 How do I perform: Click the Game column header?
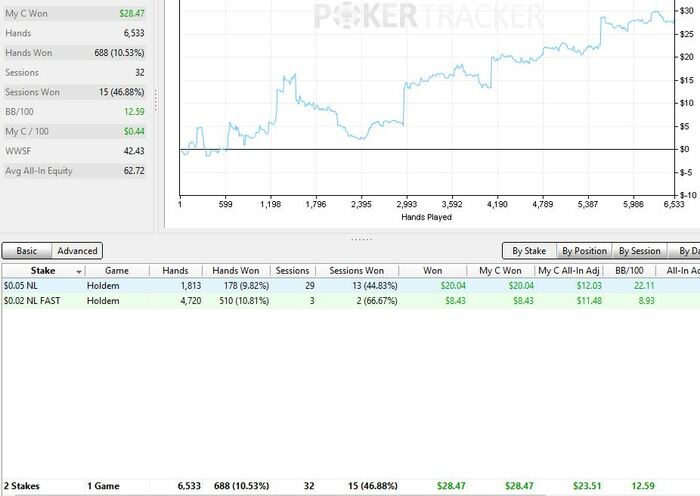point(117,271)
